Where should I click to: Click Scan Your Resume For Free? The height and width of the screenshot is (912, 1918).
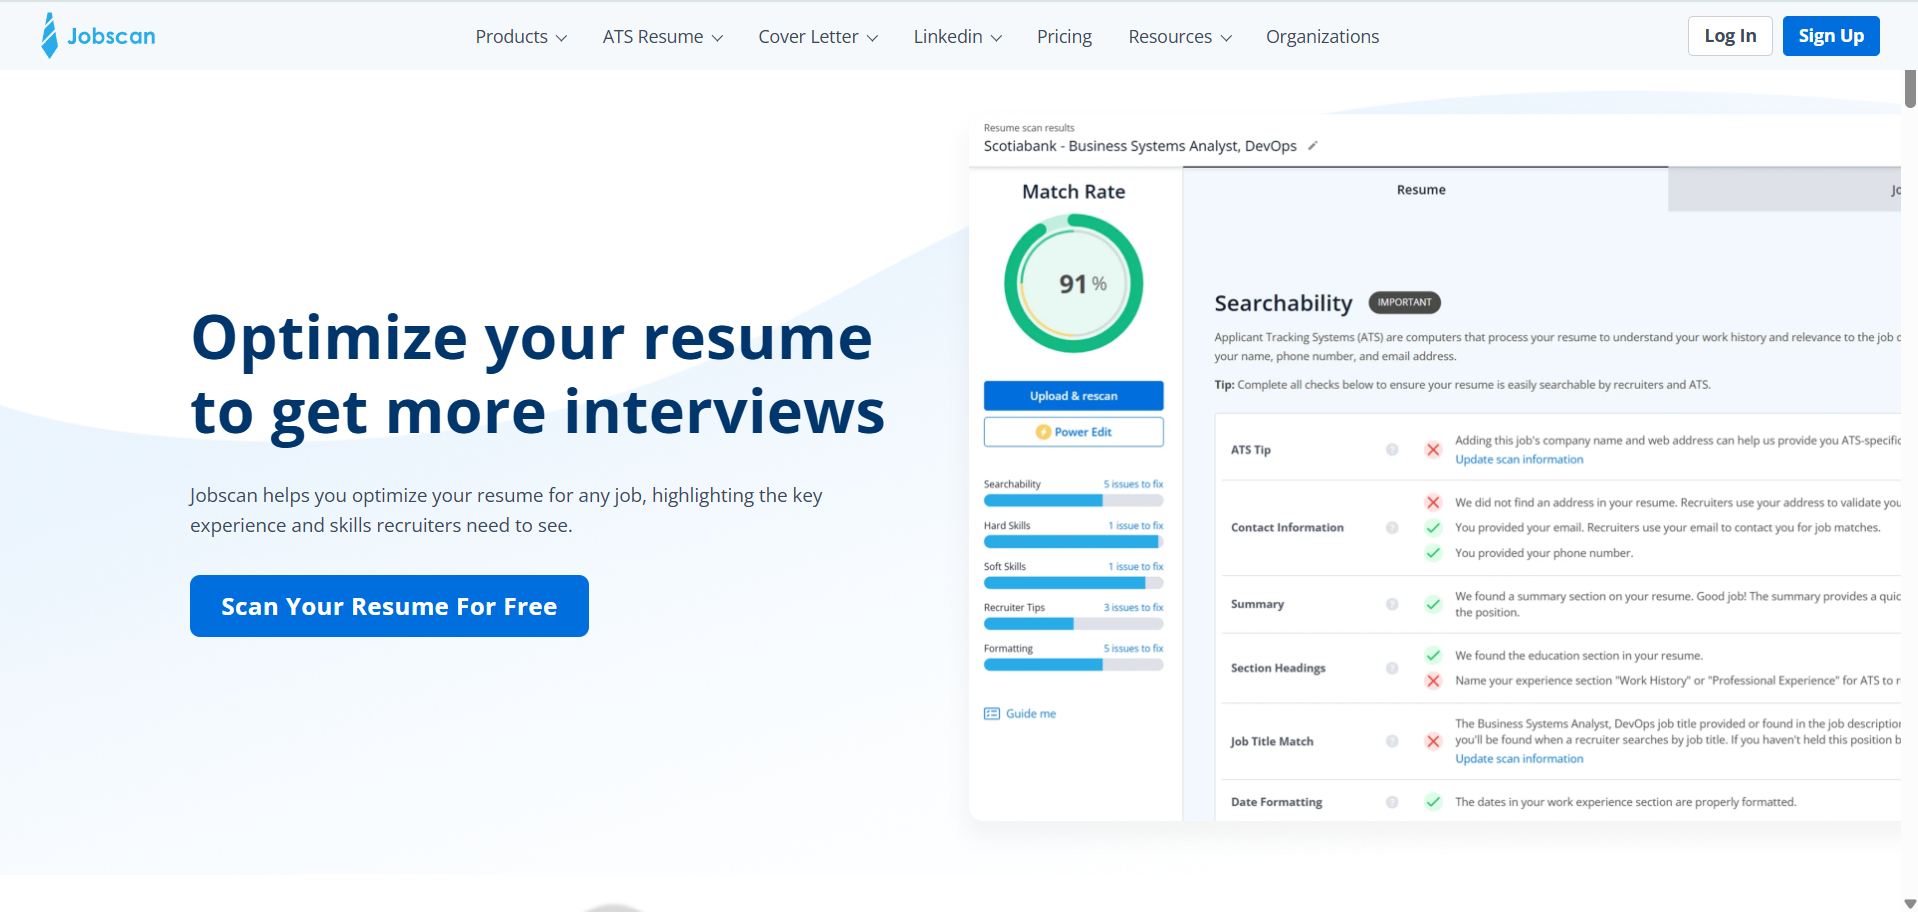click(x=389, y=606)
